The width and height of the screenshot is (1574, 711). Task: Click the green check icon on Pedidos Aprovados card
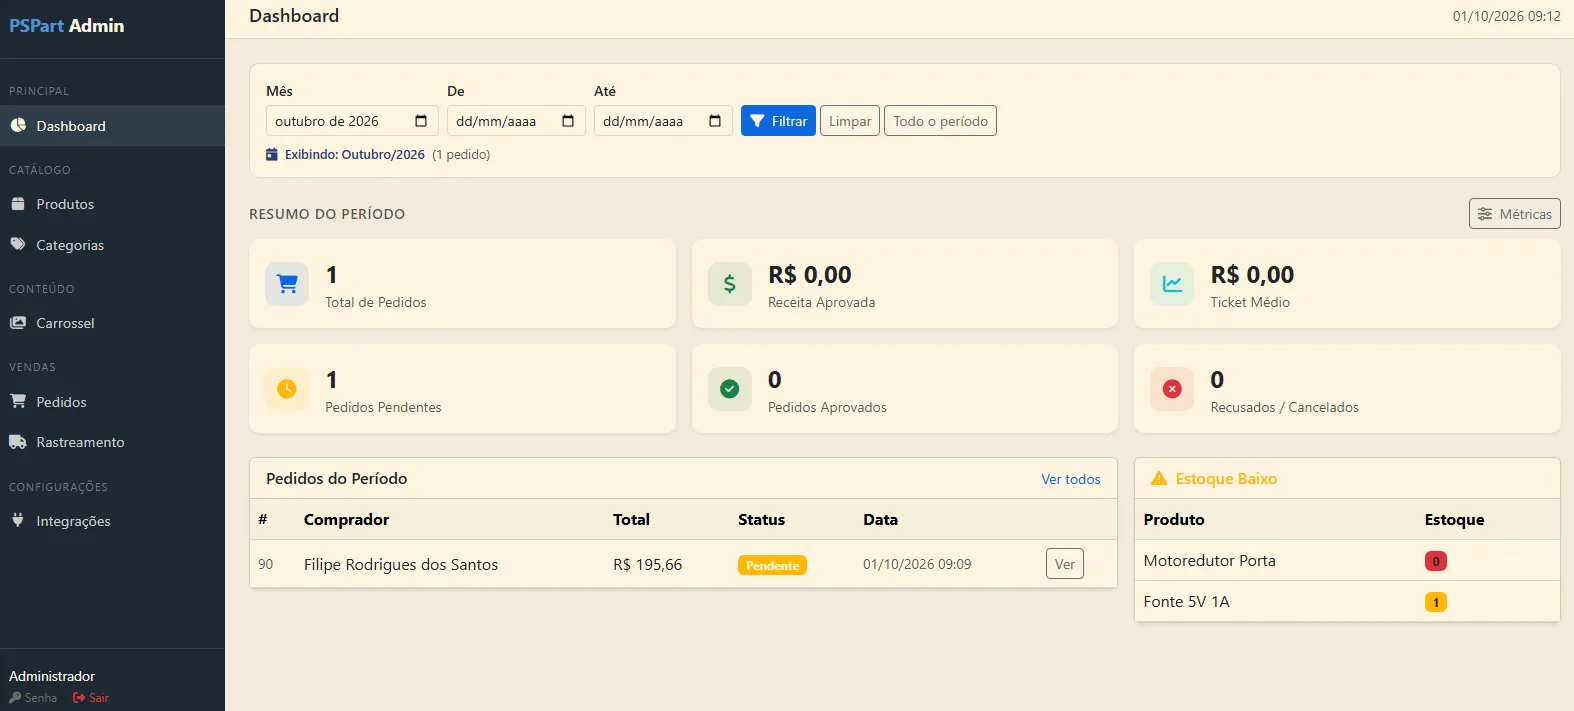pyautogui.click(x=730, y=389)
